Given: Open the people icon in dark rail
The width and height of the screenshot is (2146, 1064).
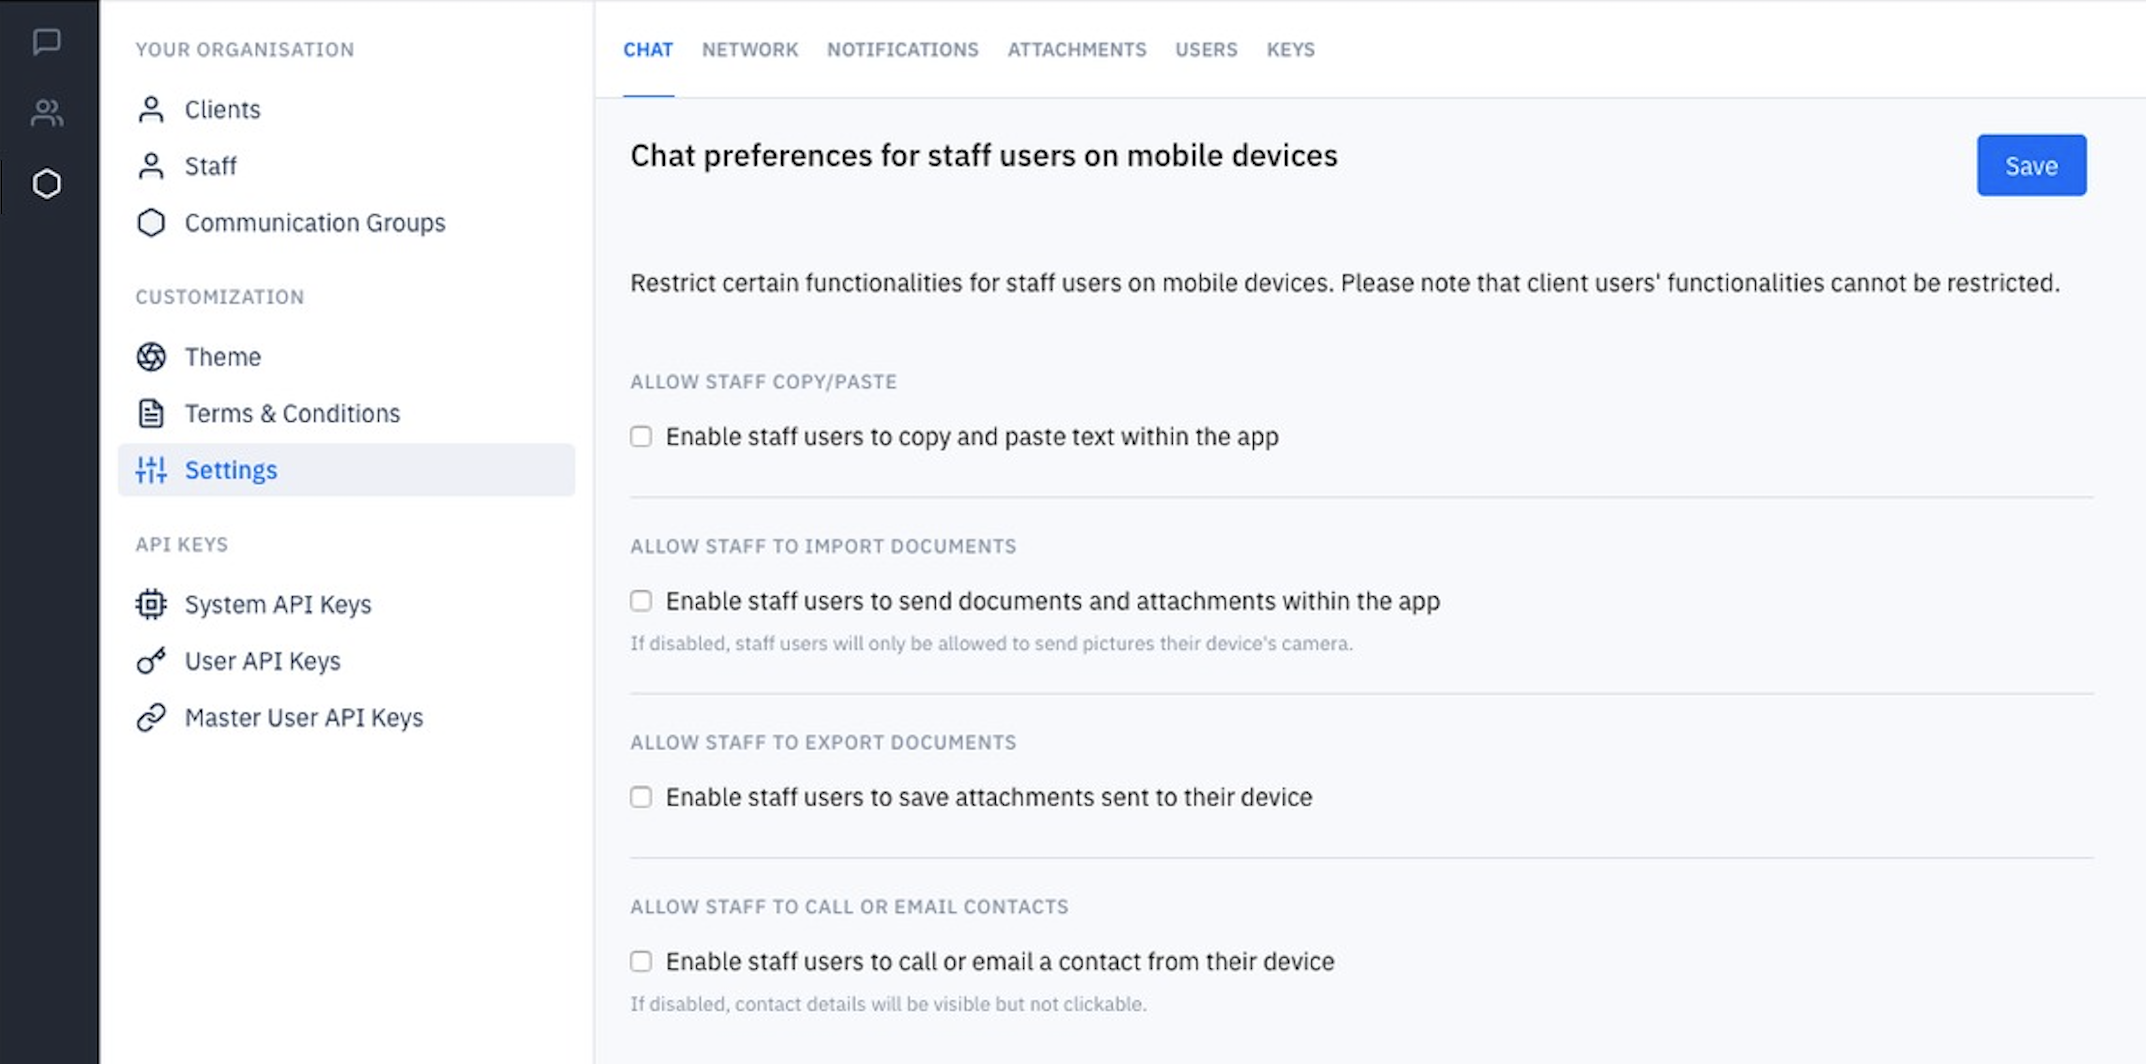Looking at the screenshot, I should (47, 112).
